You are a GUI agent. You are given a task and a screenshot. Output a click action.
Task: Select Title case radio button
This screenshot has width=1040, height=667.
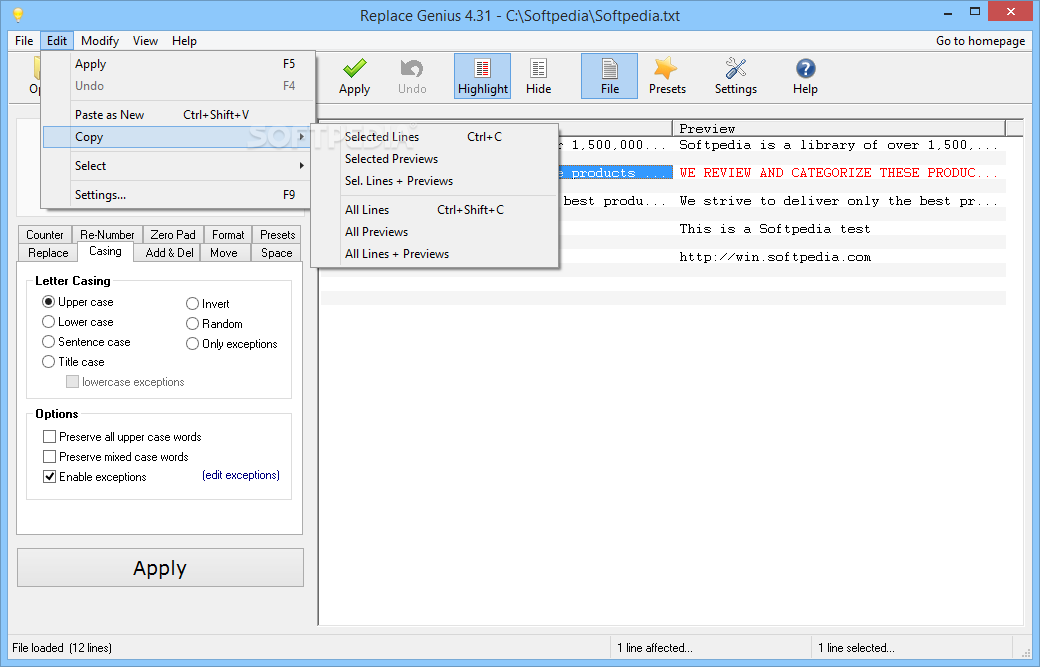tap(48, 361)
